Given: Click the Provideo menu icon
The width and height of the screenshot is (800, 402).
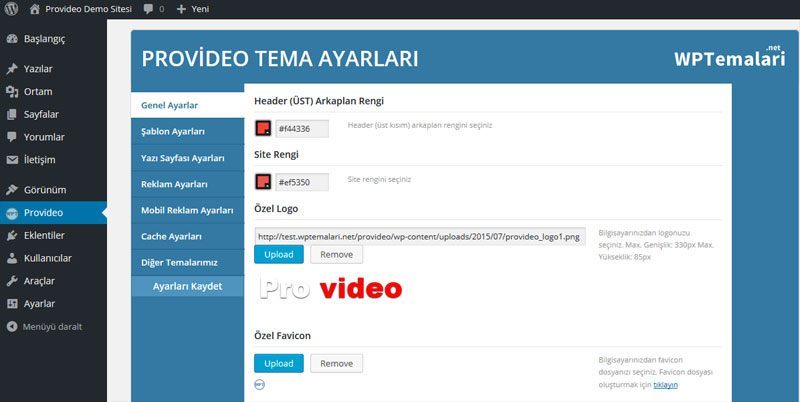Looking at the screenshot, I should [12, 213].
